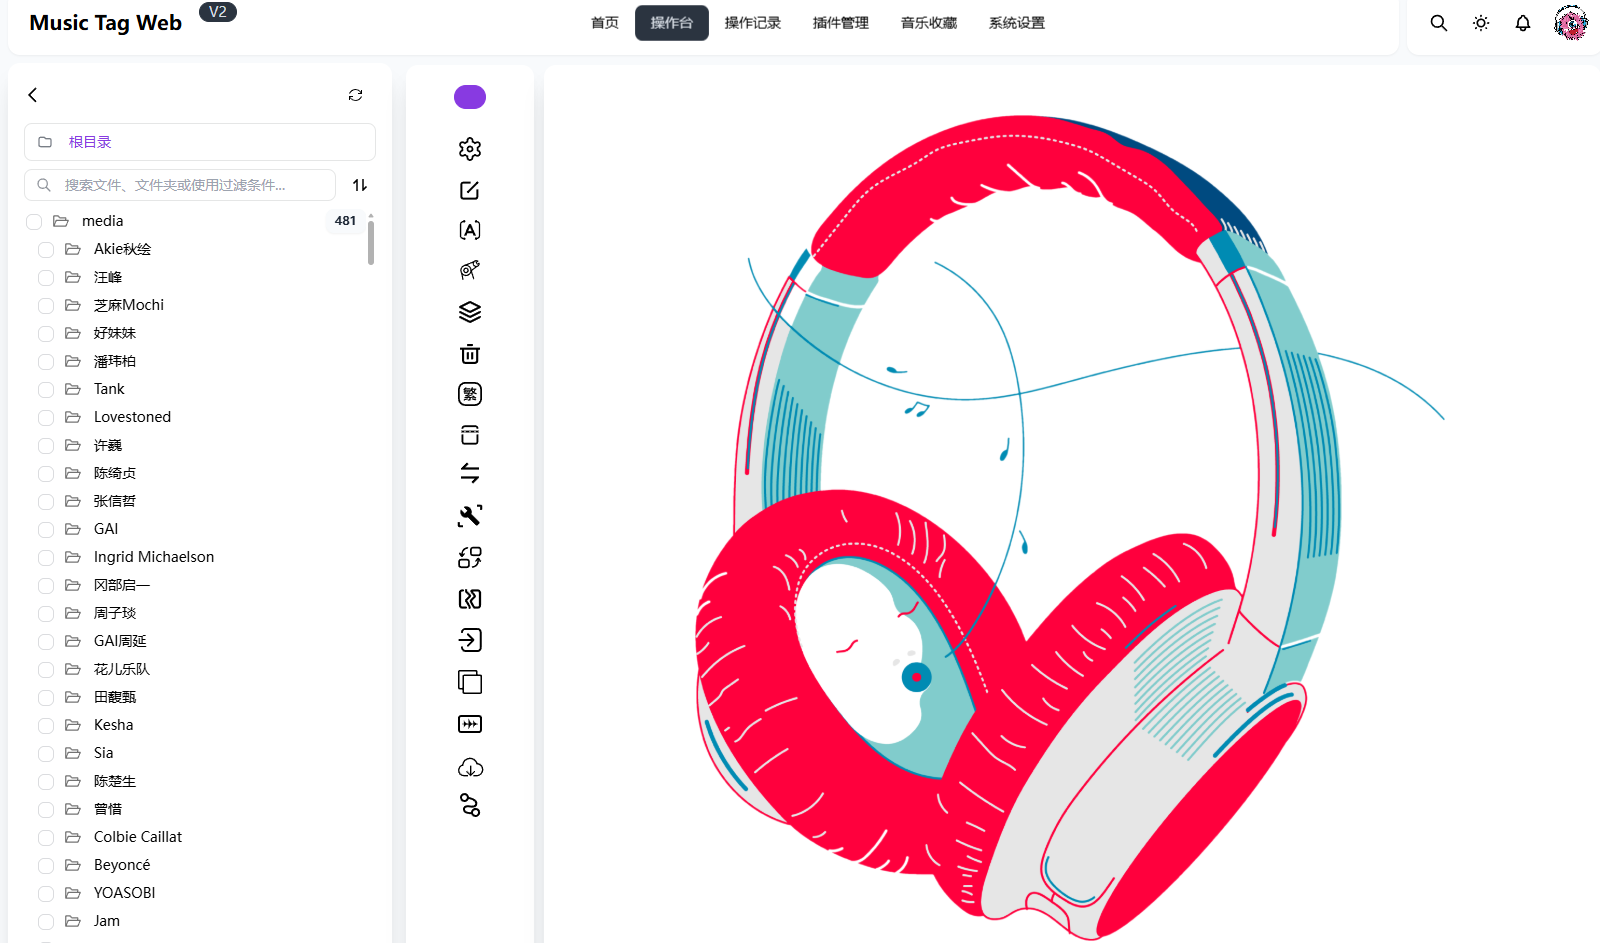Open search with the magnifier icon in header

pyautogui.click(x=1439, y=23)
